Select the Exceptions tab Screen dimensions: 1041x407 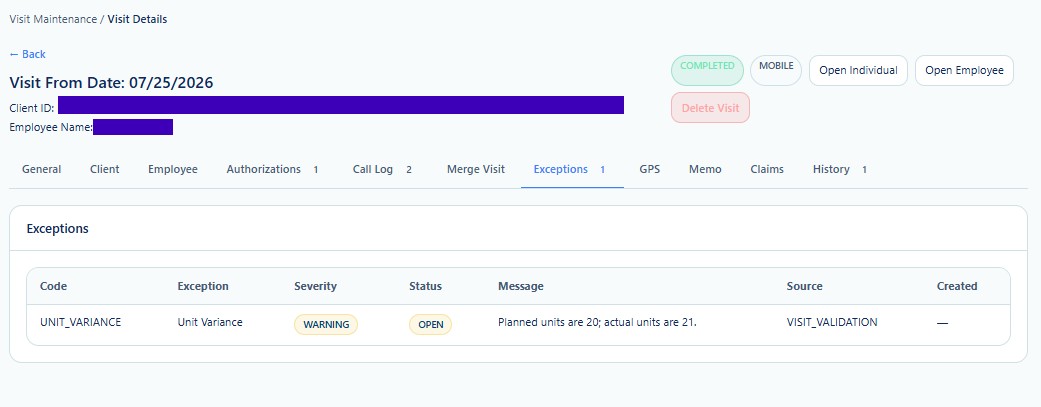(x=572, y=169)
